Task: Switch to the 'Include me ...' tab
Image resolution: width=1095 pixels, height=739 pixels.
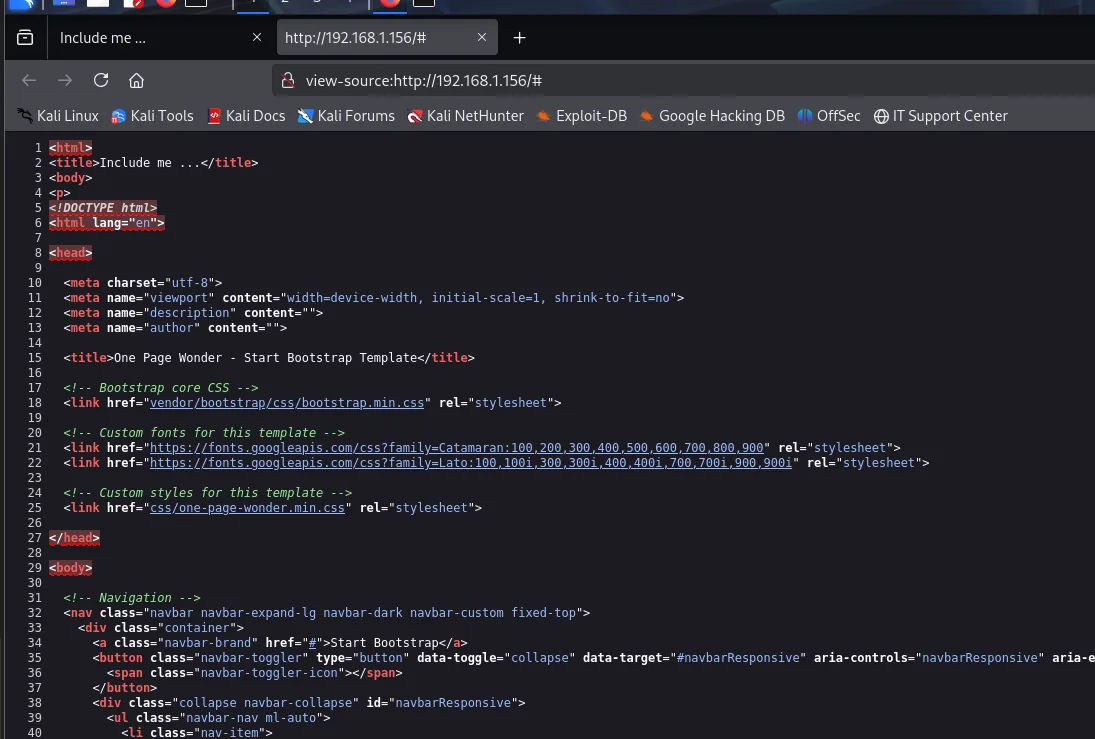Action: click(159, 38)
